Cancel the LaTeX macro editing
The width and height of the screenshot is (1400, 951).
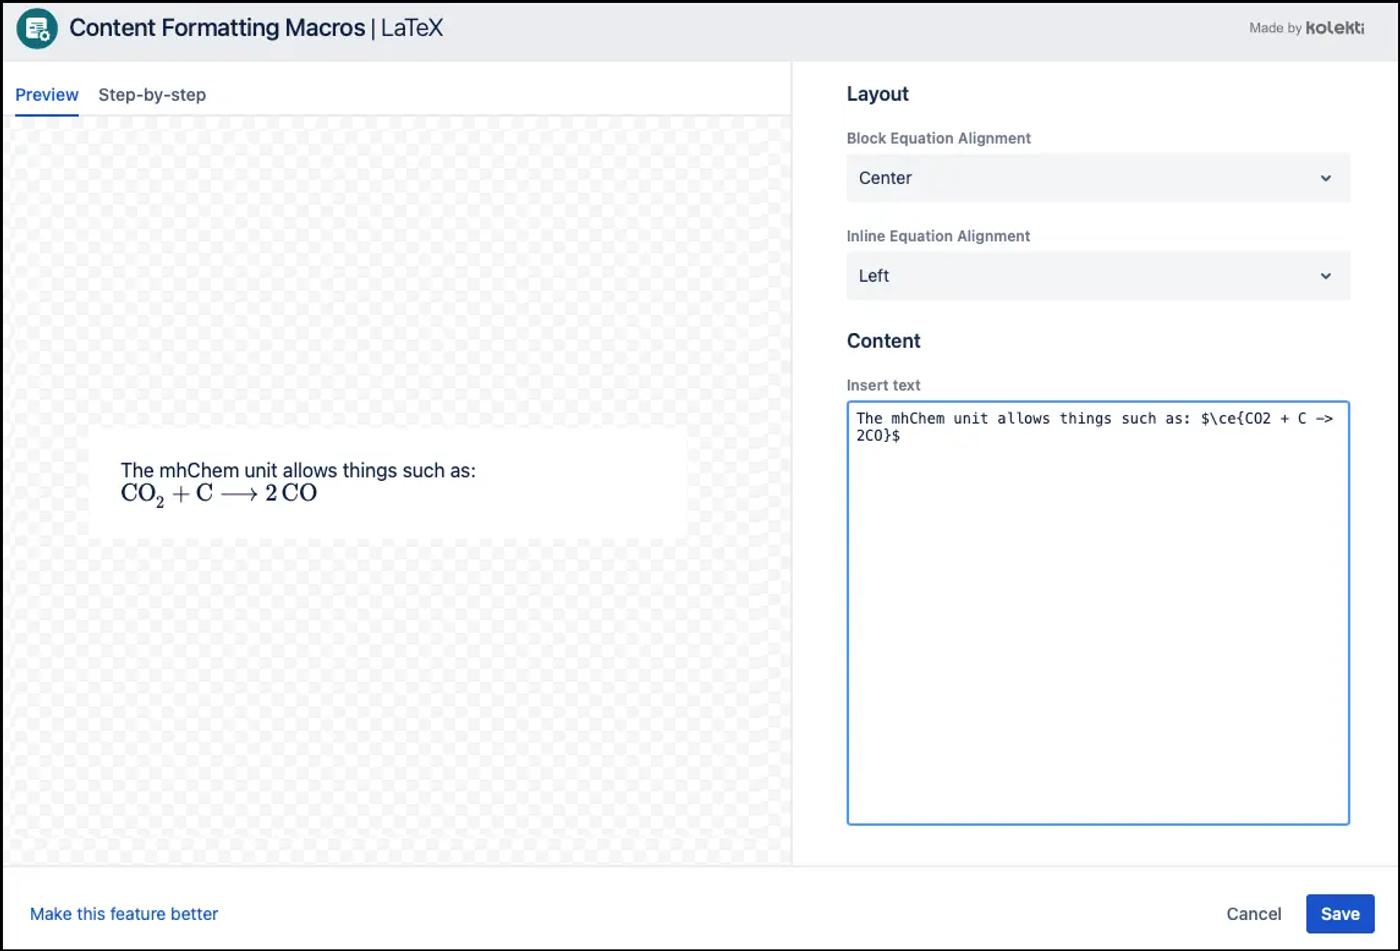pos(1254,914)
